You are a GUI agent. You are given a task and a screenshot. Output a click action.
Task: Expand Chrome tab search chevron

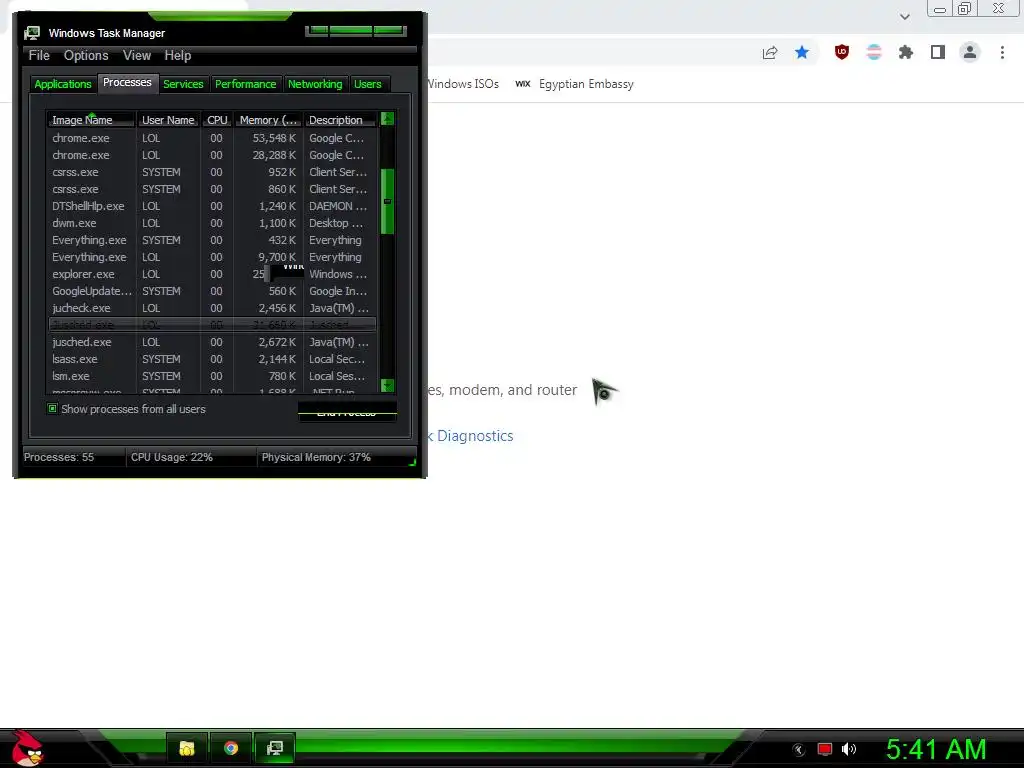tap(904, 17)
